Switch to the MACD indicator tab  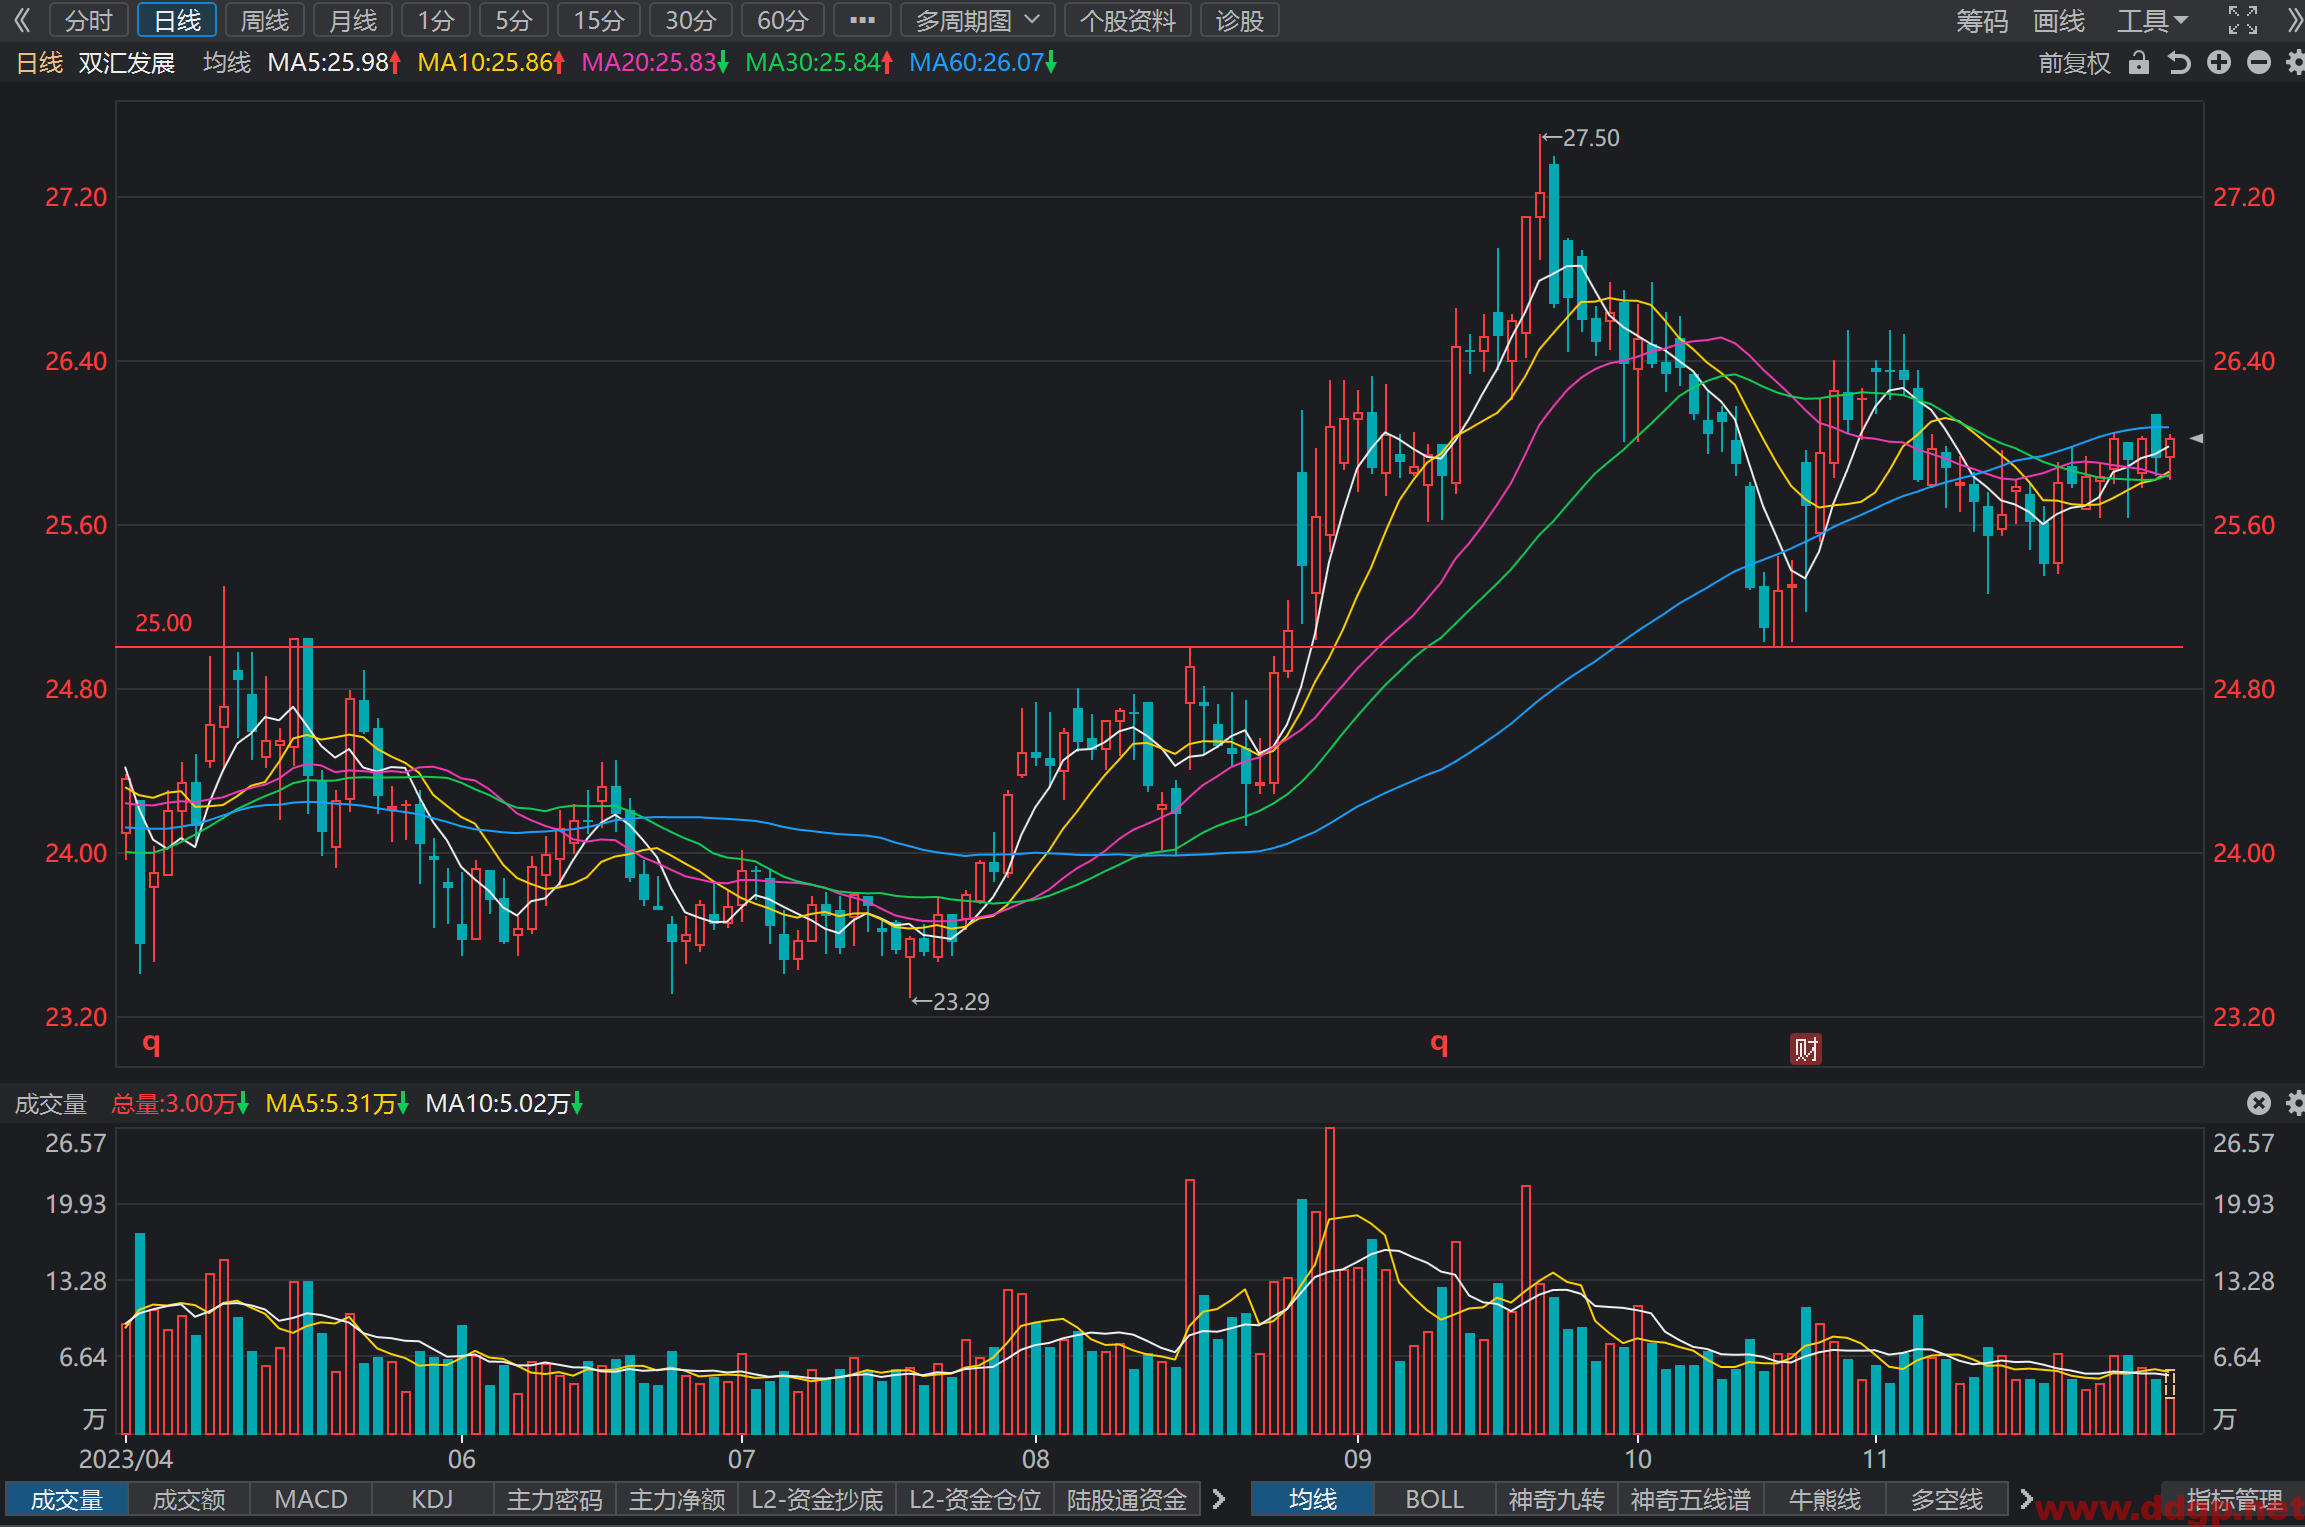[x=311, y=1499]
